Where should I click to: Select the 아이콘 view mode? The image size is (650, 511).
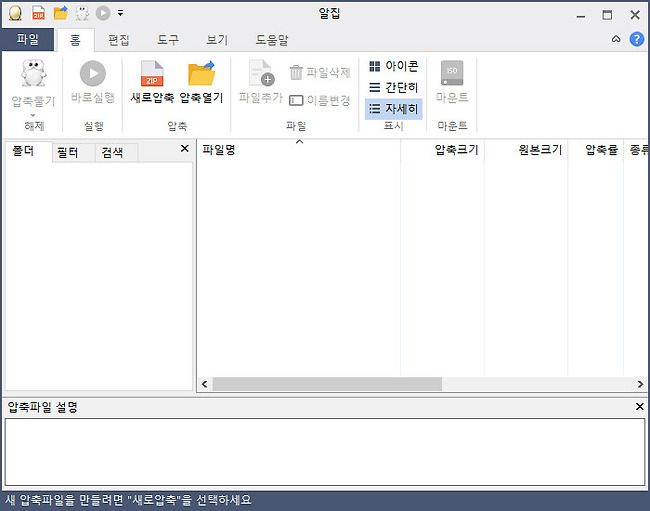[x=393, y=66]
